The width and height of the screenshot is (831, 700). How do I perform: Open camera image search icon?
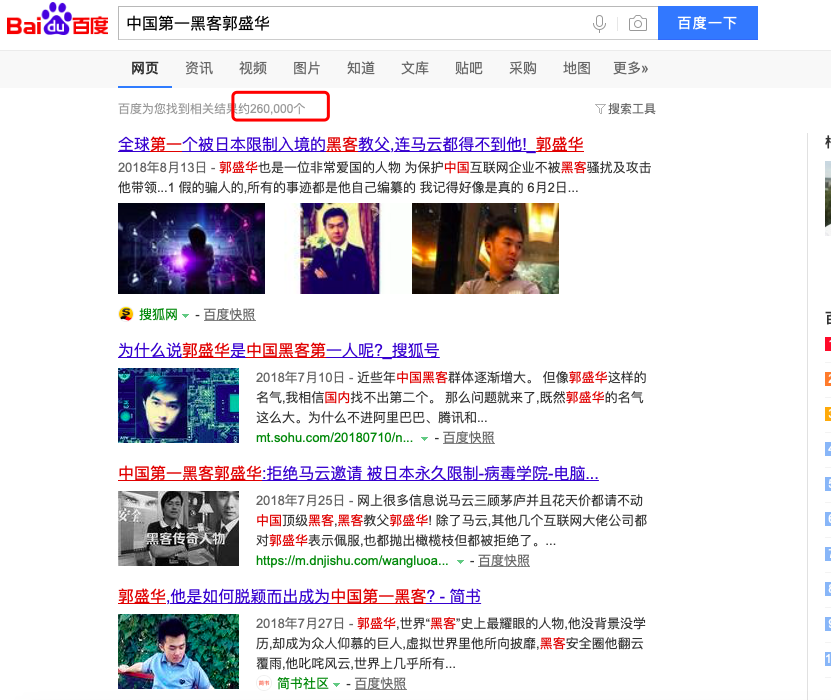click(x=638, y=23)
